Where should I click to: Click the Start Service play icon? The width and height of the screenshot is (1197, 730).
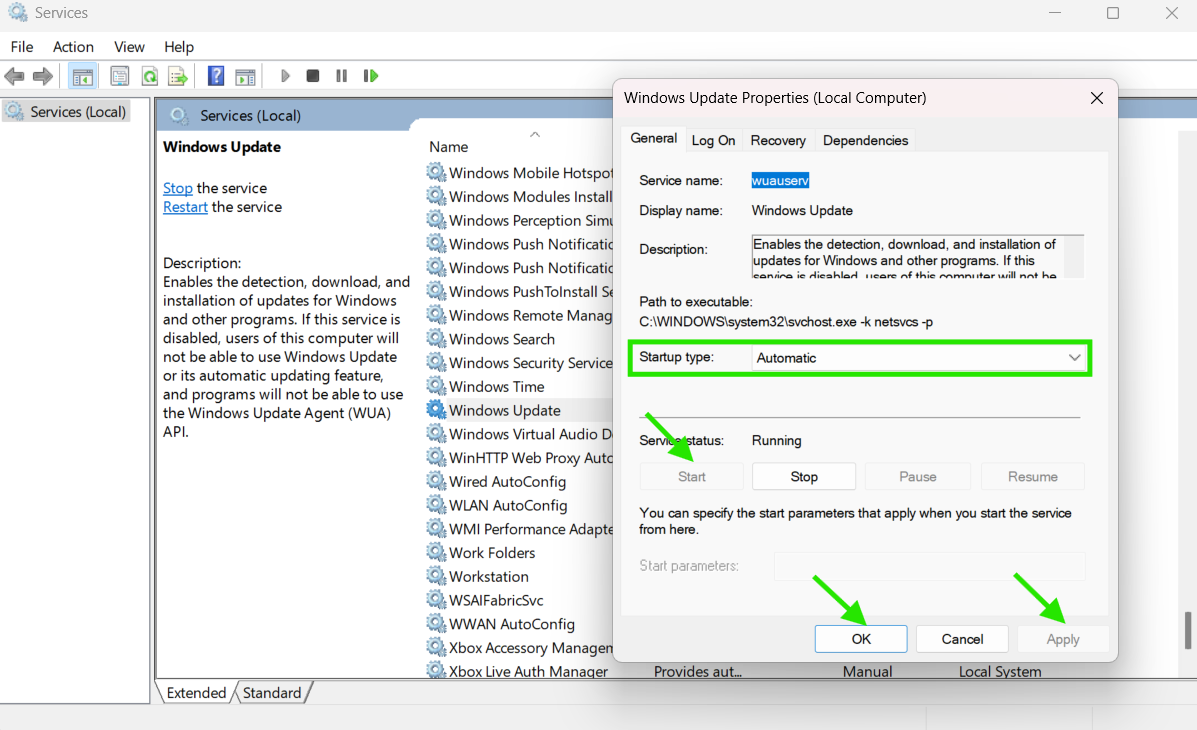click(285, 76)
